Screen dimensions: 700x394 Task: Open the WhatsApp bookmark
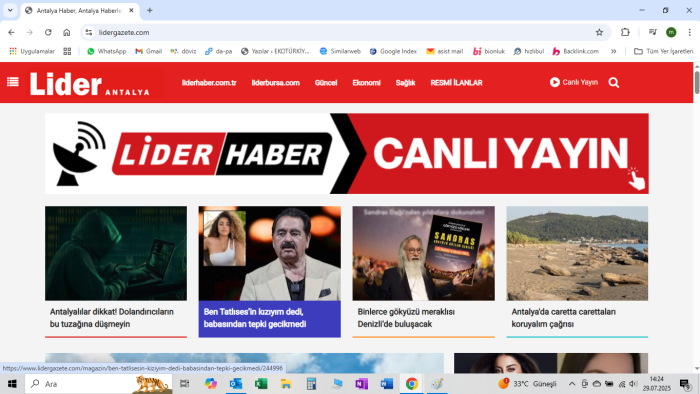tap(107, 51)
